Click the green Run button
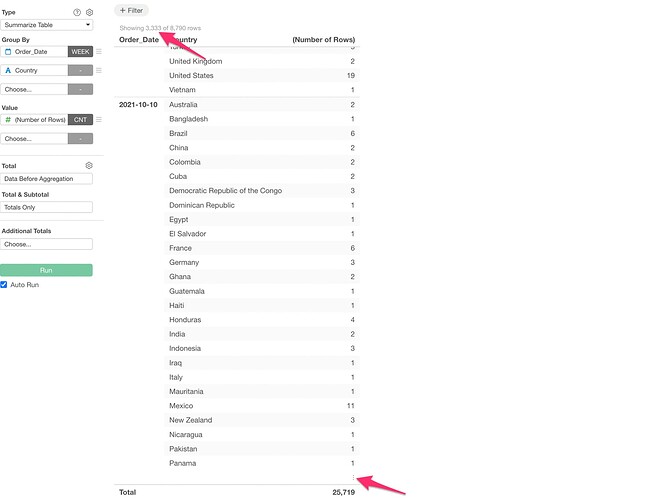 [x=46, y=270]
